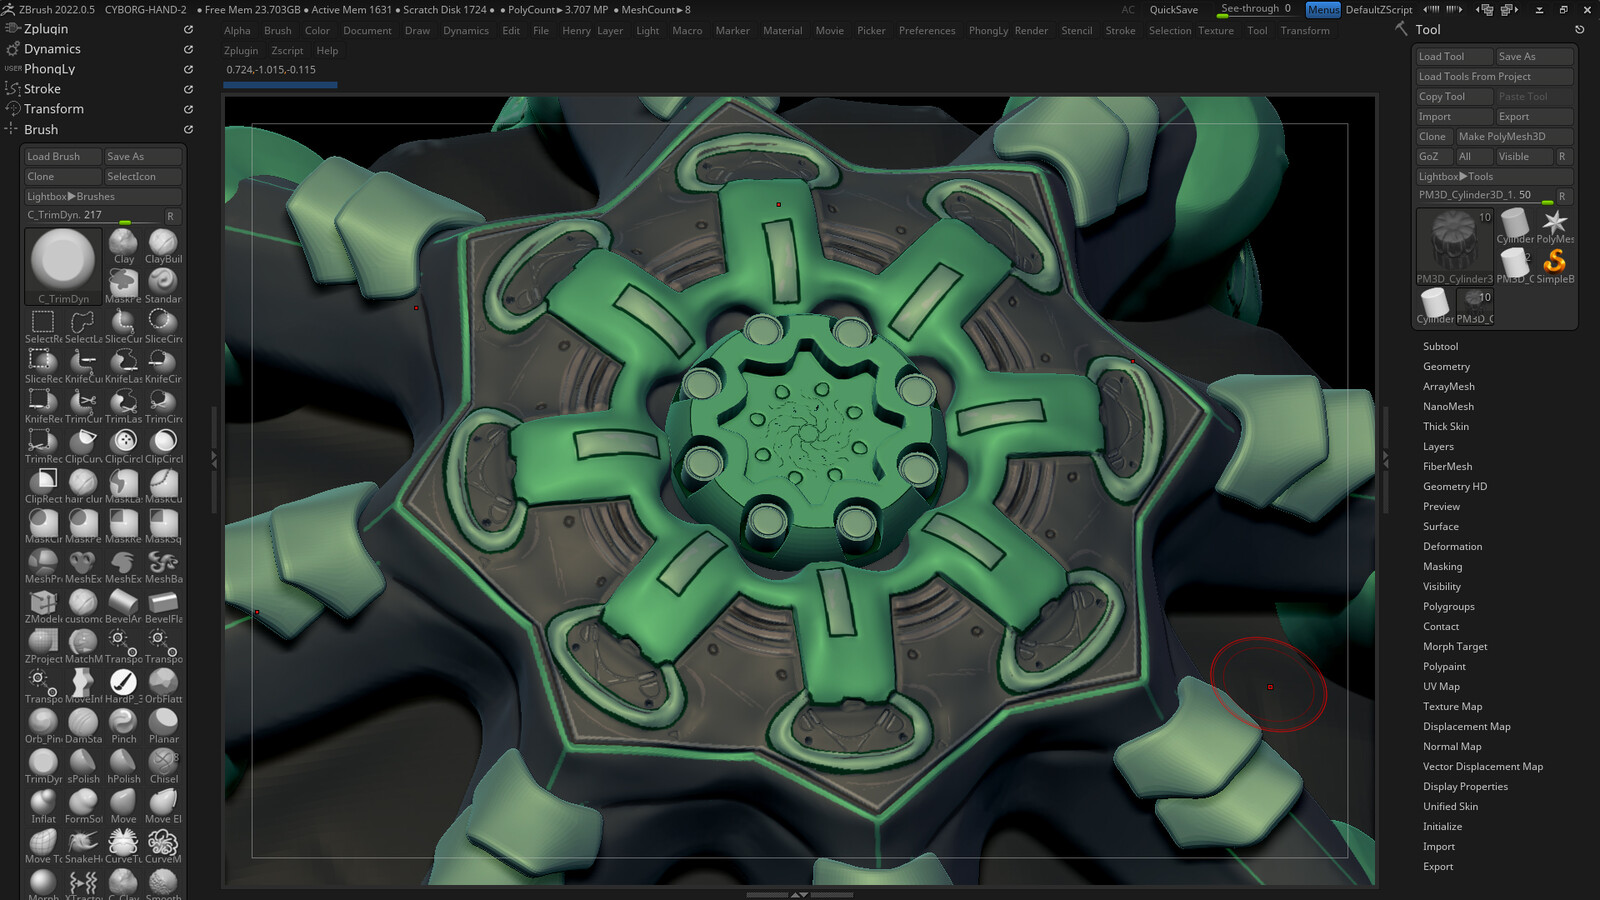Expand Display Properties section
The height and width of the screenshot is (900, 1600).
[1465, 786]
